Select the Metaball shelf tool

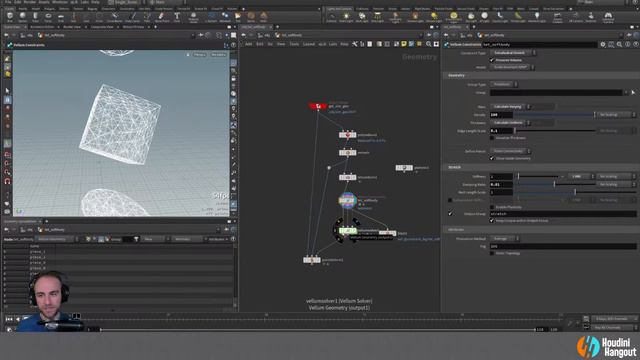(225, 17)
